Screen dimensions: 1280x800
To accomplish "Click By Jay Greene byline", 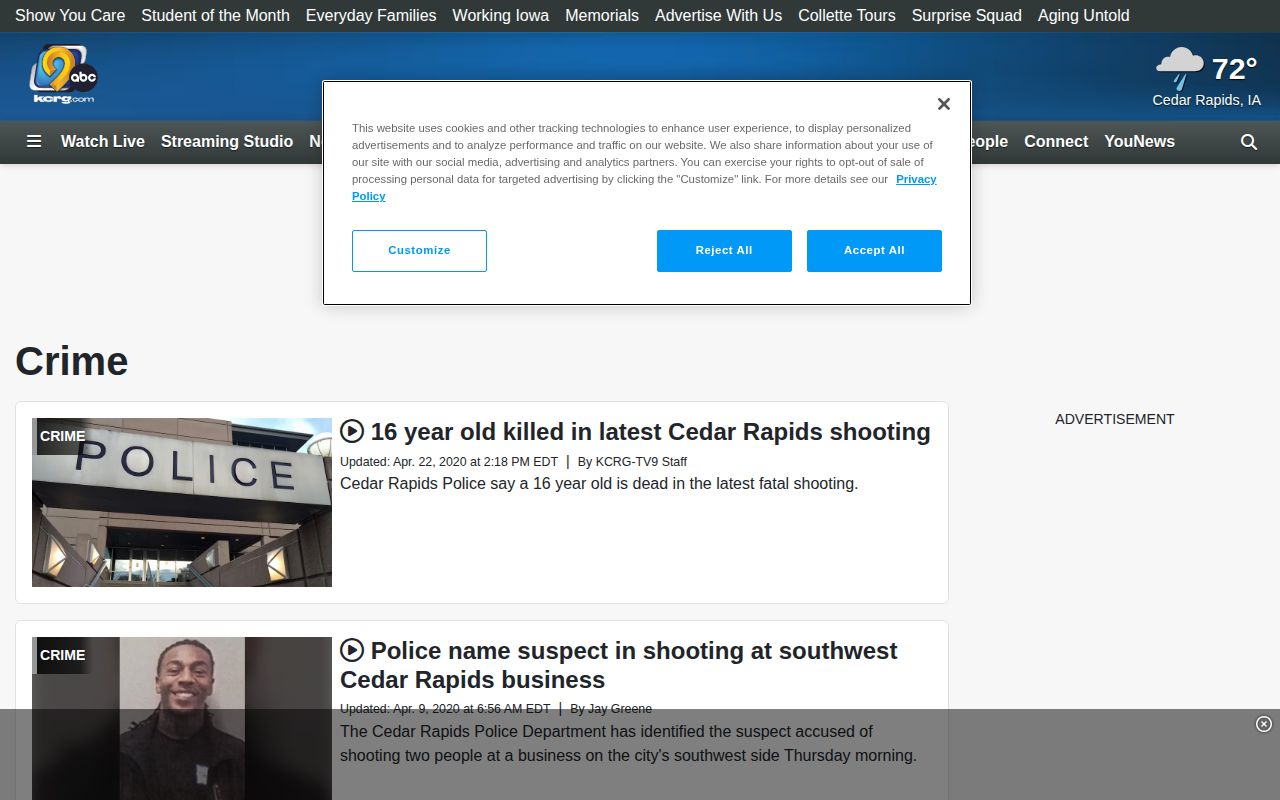I will [x=611, y=708].
